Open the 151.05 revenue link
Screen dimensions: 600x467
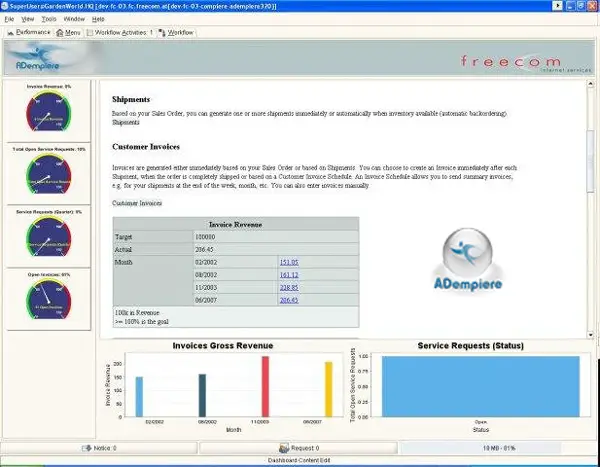(x=289, y=262)
